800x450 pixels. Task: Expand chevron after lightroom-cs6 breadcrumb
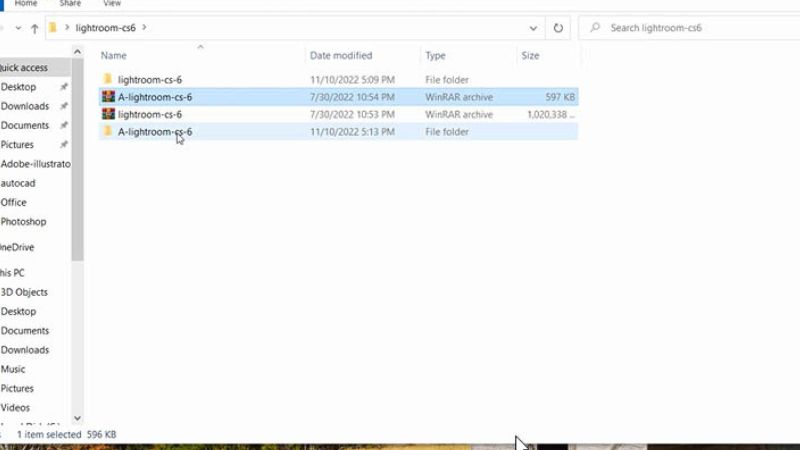(x=144, y=28)
